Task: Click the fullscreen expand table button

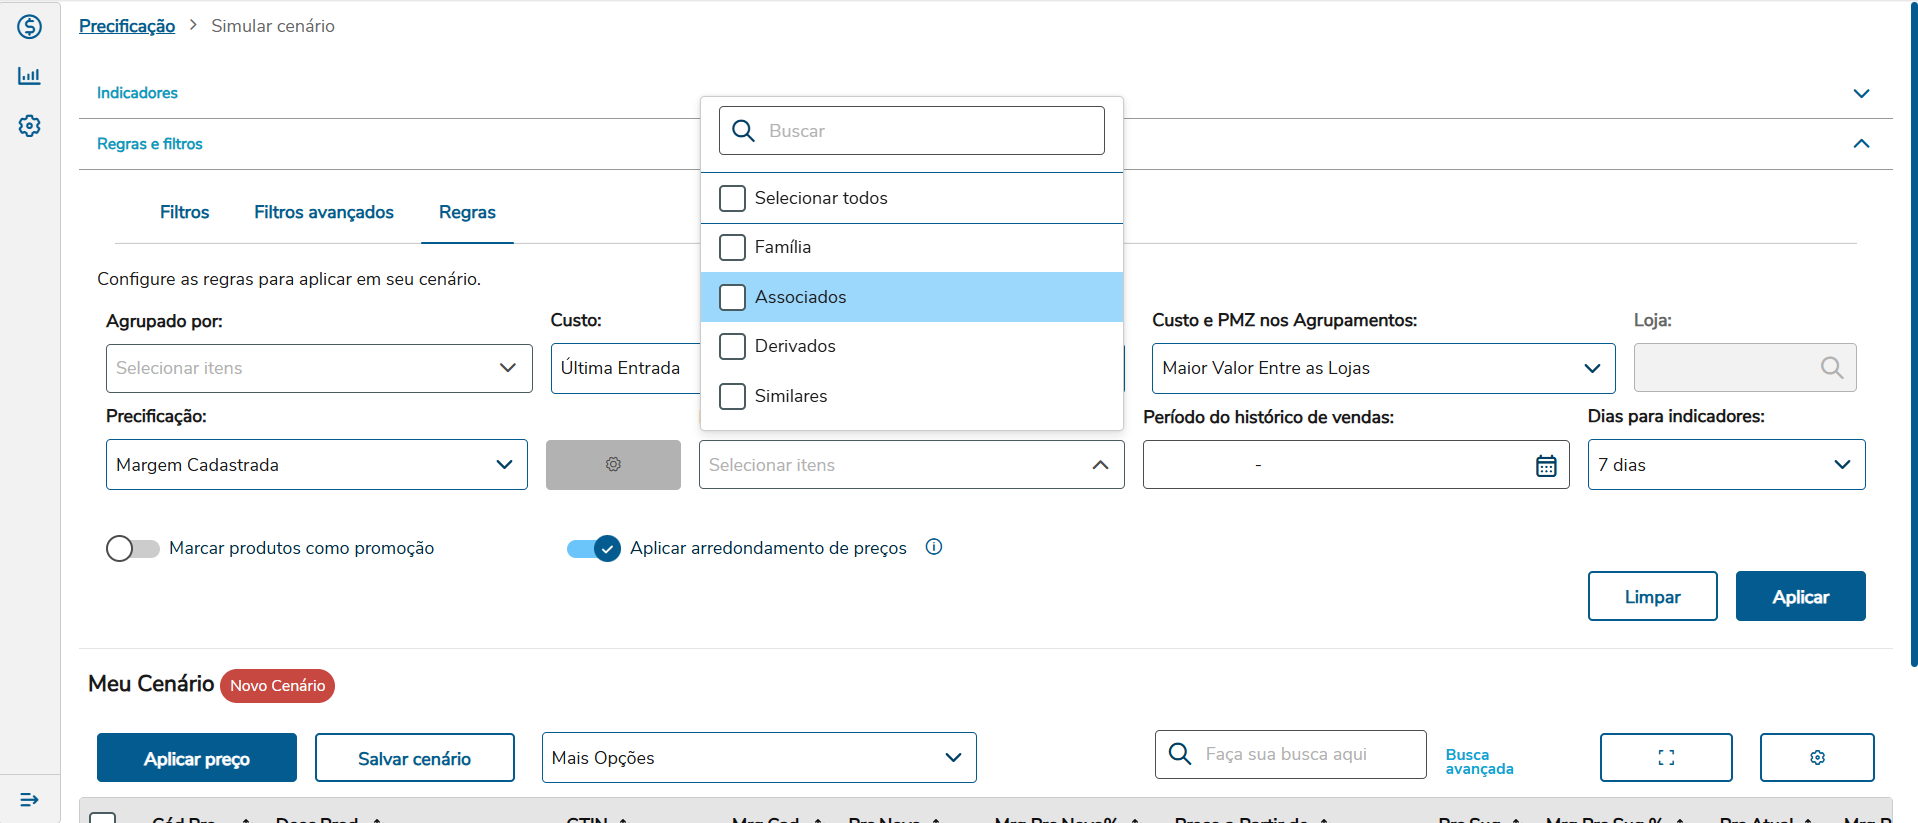Action: (1665, 757)
